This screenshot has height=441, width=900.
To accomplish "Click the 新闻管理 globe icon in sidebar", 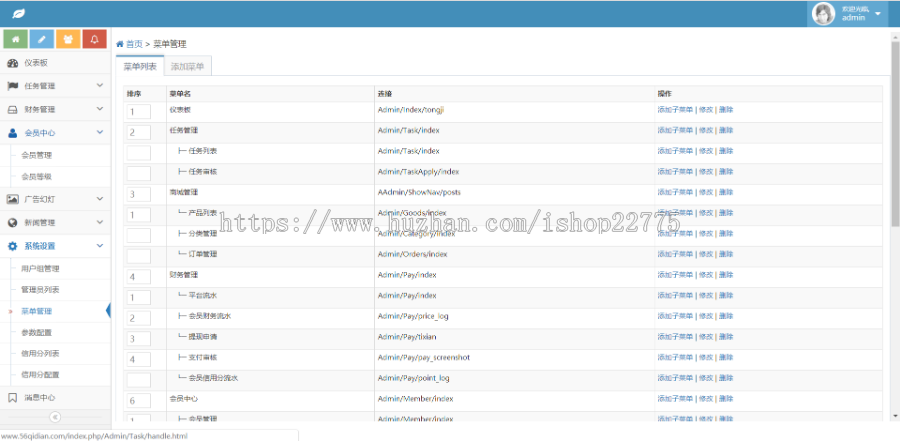I will pos(12,222).
